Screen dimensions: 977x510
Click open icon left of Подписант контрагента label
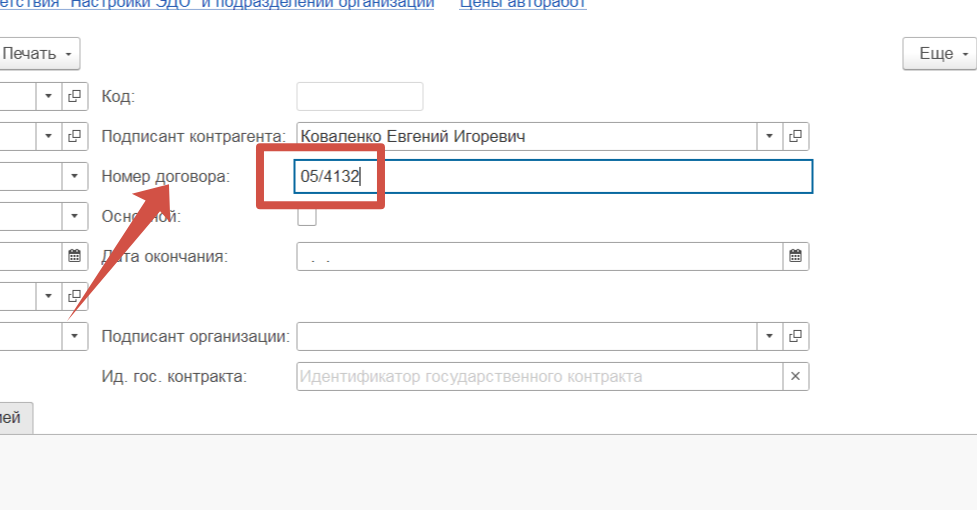tap(75, 136)
